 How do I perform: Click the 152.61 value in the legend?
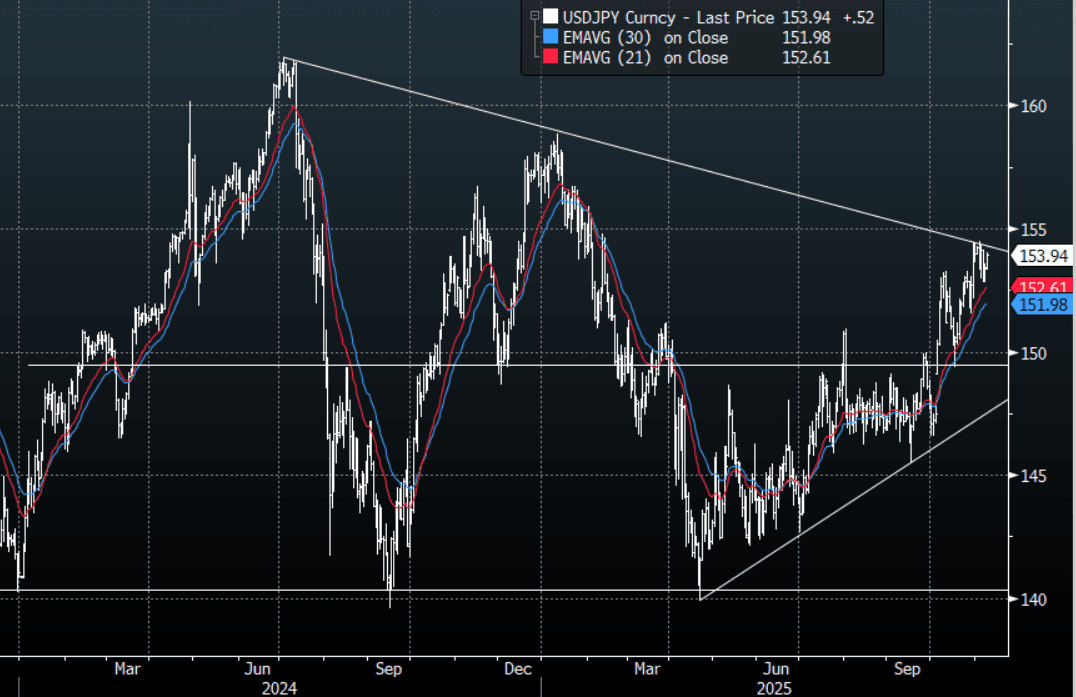[x=806, y=58]
